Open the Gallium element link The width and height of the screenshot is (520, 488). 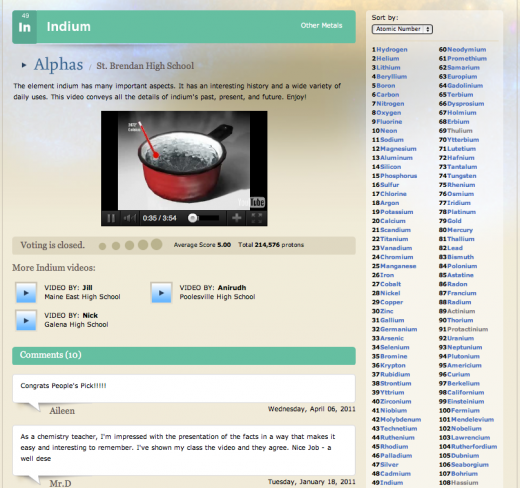point(392,320)
